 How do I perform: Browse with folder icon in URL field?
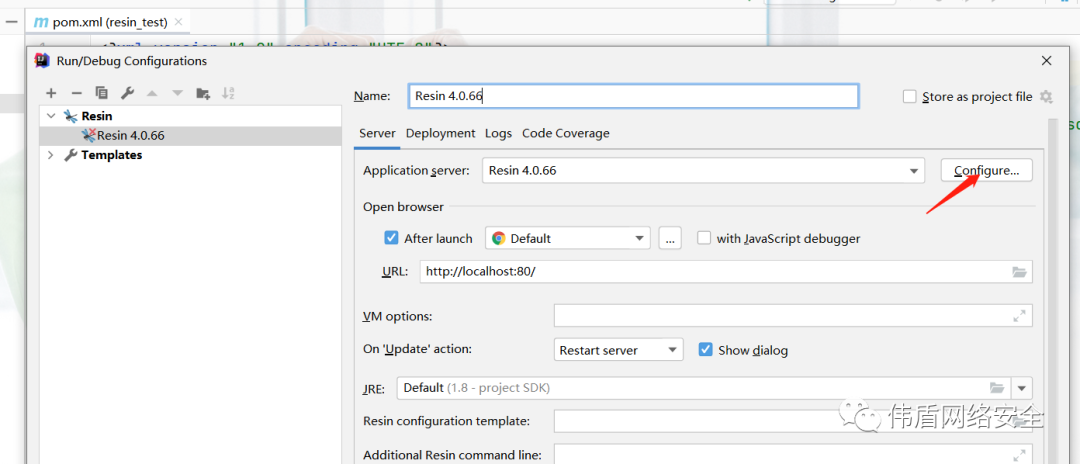point(1019,271)
